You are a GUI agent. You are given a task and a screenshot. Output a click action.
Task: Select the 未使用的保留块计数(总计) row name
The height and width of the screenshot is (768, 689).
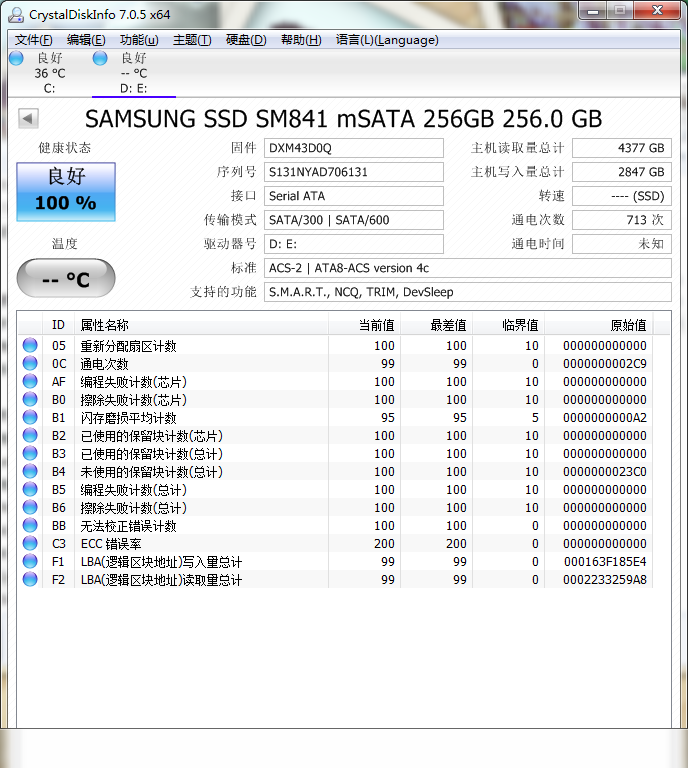[x=152, y=472]
